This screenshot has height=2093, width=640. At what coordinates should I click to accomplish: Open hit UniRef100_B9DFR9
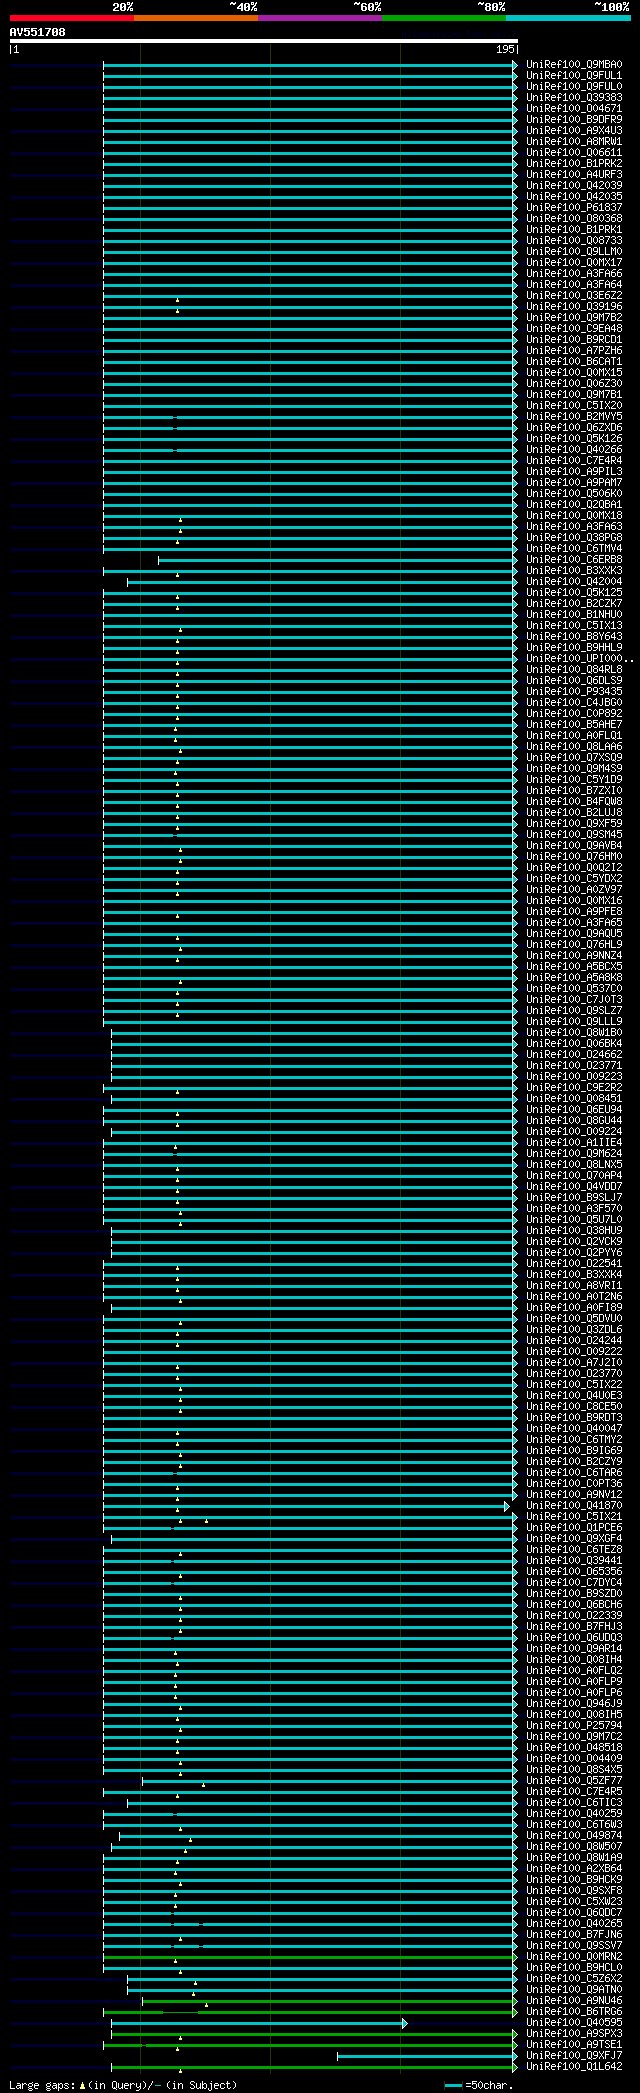click(574, 119)
